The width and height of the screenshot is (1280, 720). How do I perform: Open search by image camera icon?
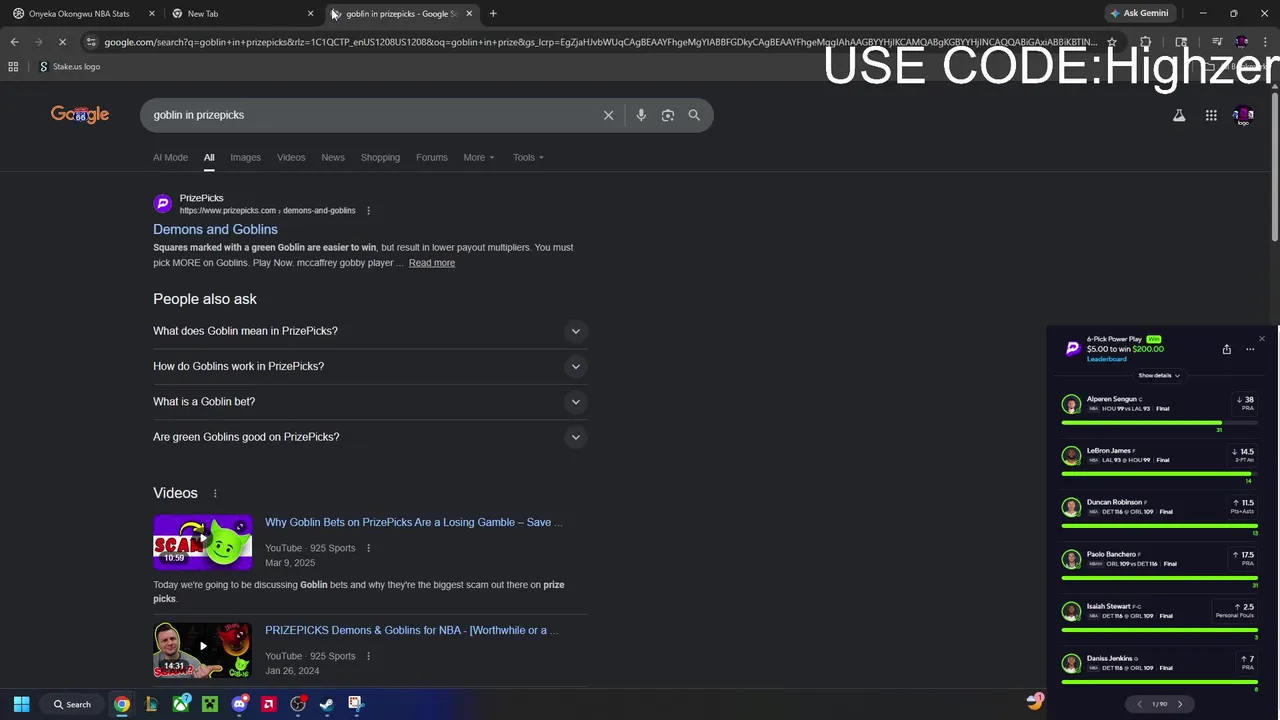point(668,115)
